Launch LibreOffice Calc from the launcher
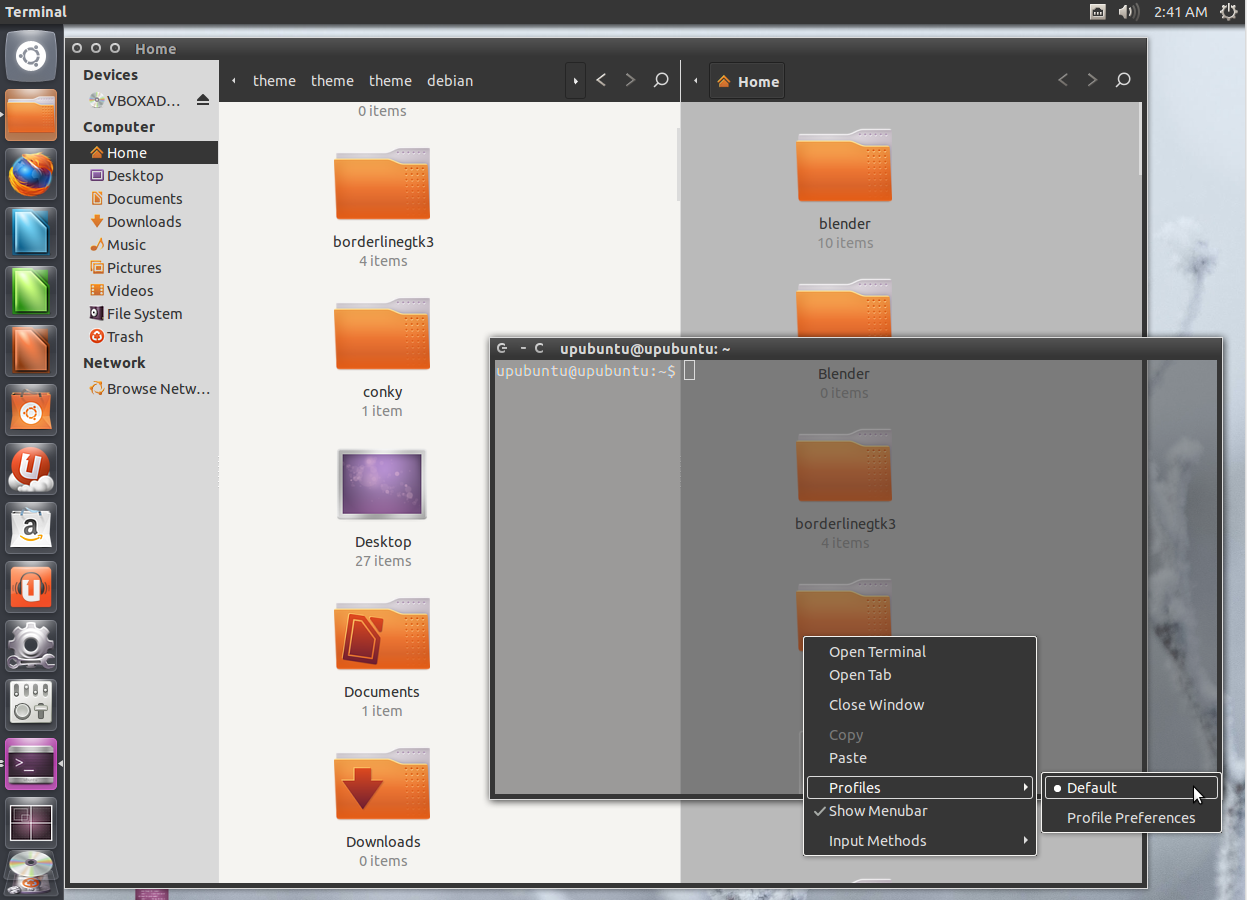 (x=31, y=292)
